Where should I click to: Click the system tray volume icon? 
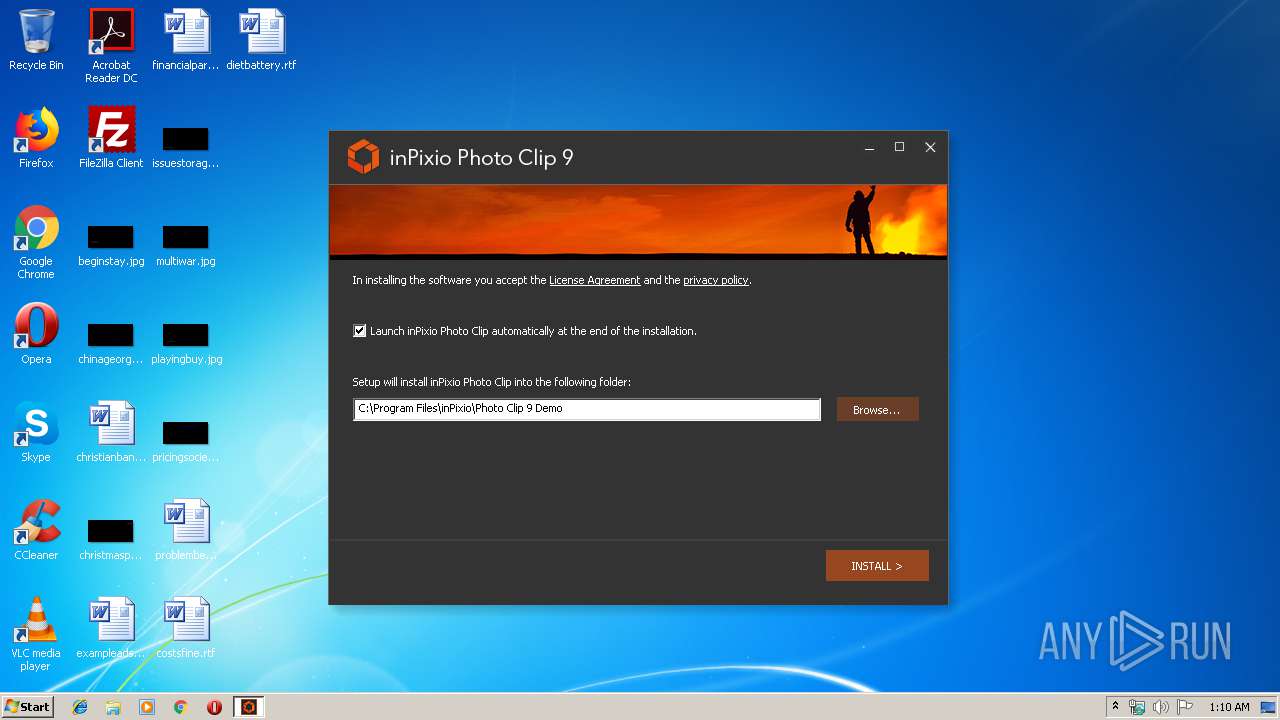click(x=1161, y=707)
